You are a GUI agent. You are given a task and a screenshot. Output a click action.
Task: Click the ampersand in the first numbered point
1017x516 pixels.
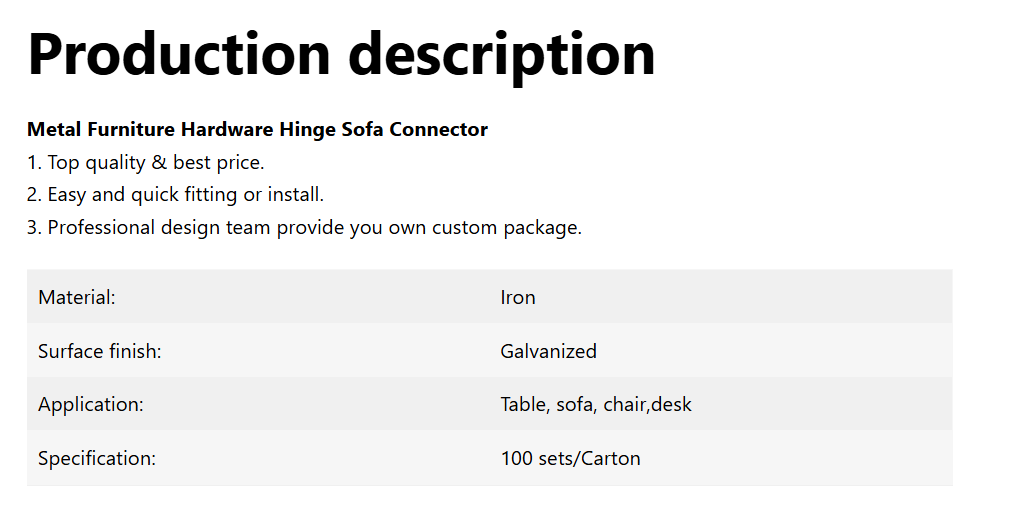pyautogui.click(x=159, y=162)
